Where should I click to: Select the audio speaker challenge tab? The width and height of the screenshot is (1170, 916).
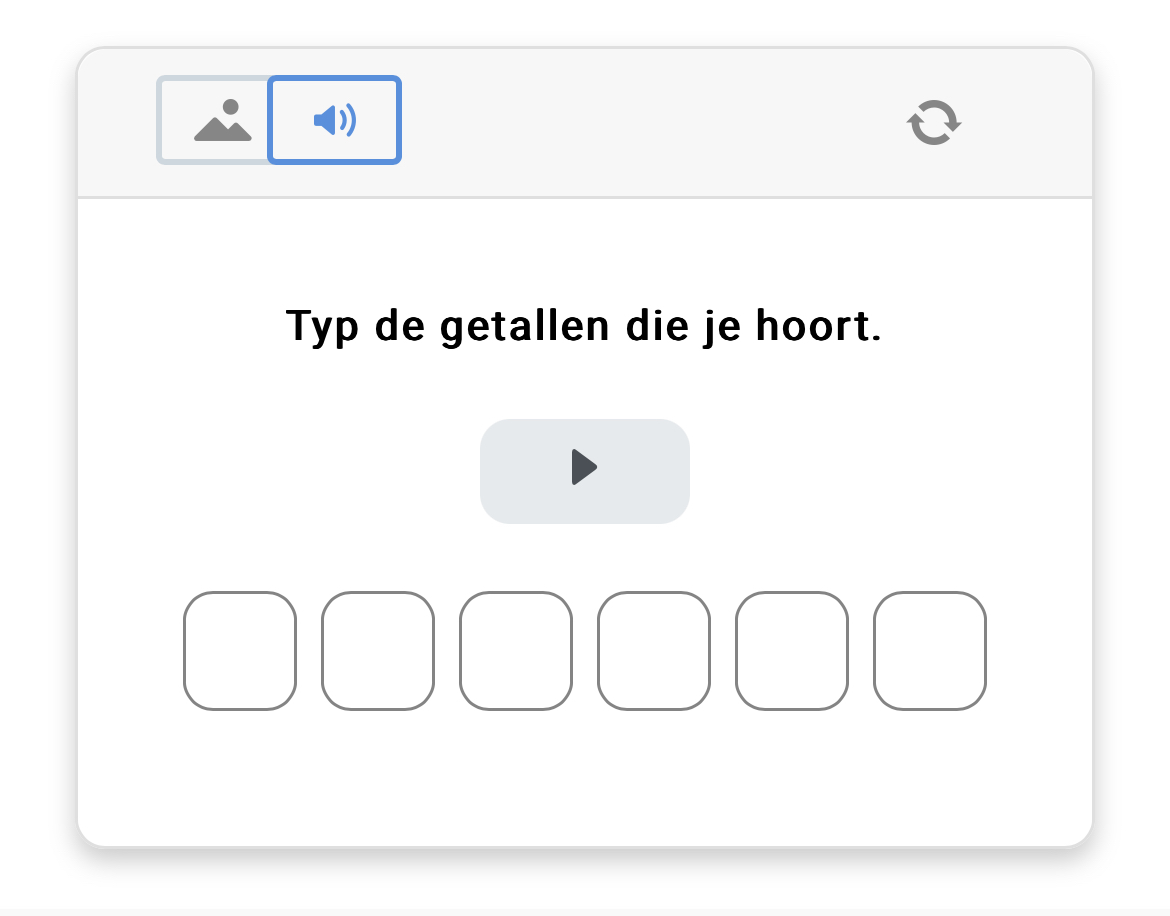pyautogui.click(x=335, y=121)
